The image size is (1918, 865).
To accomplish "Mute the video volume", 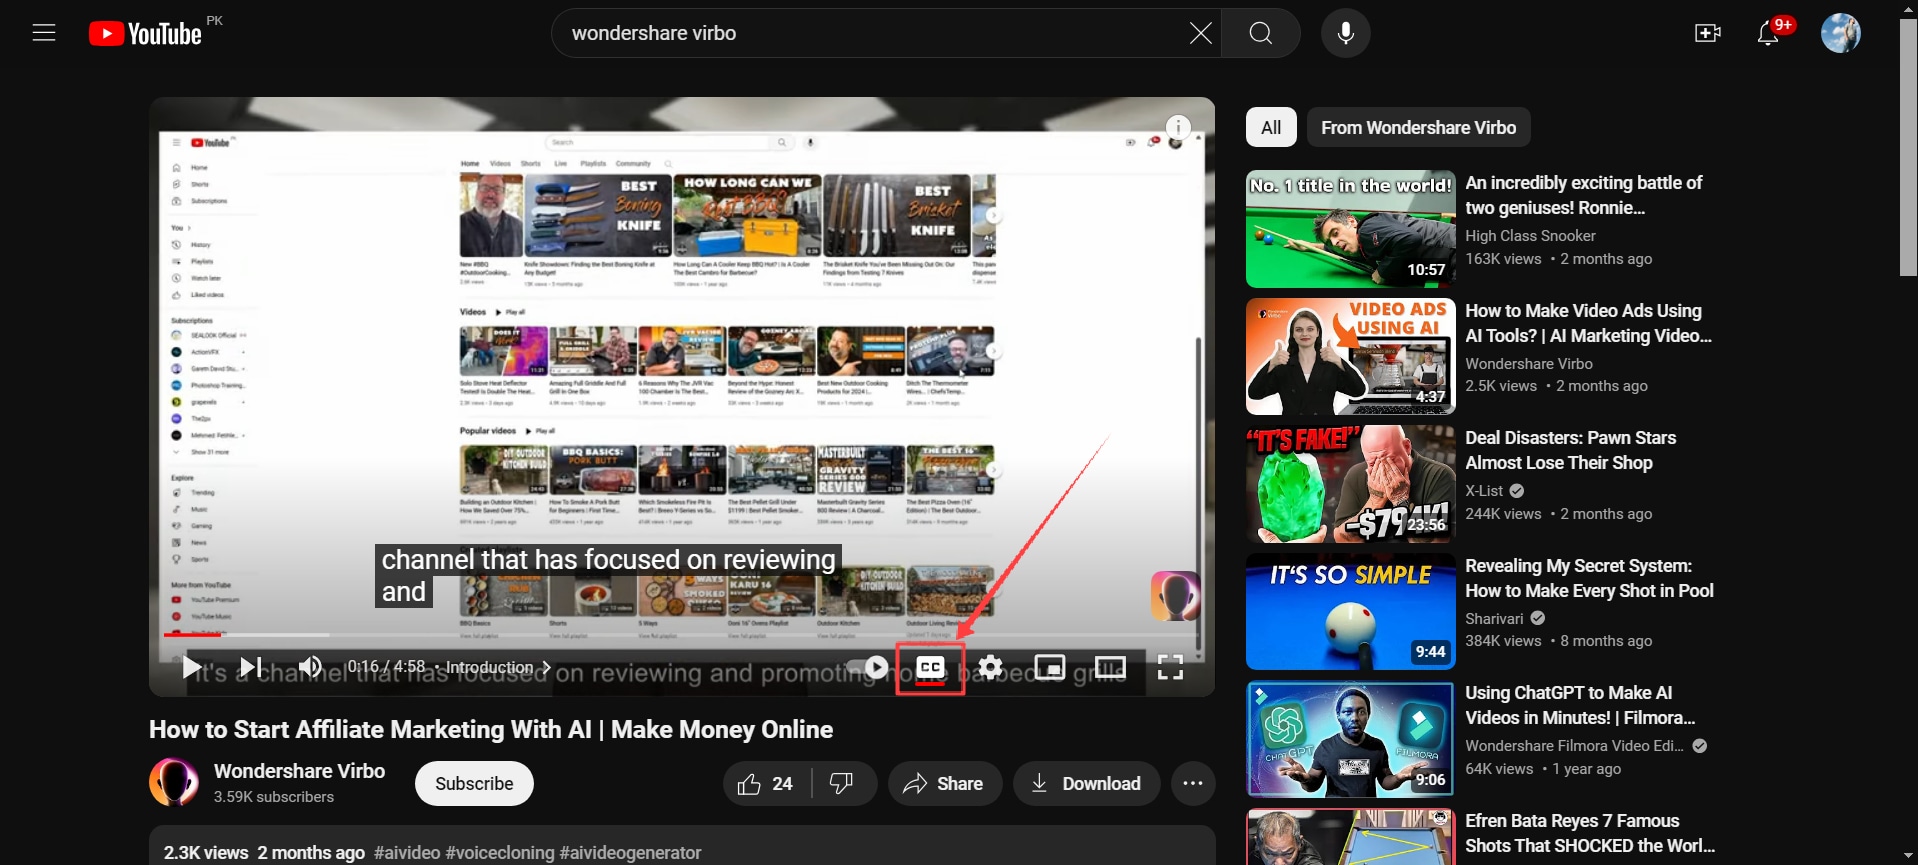I will coord(310,667).
